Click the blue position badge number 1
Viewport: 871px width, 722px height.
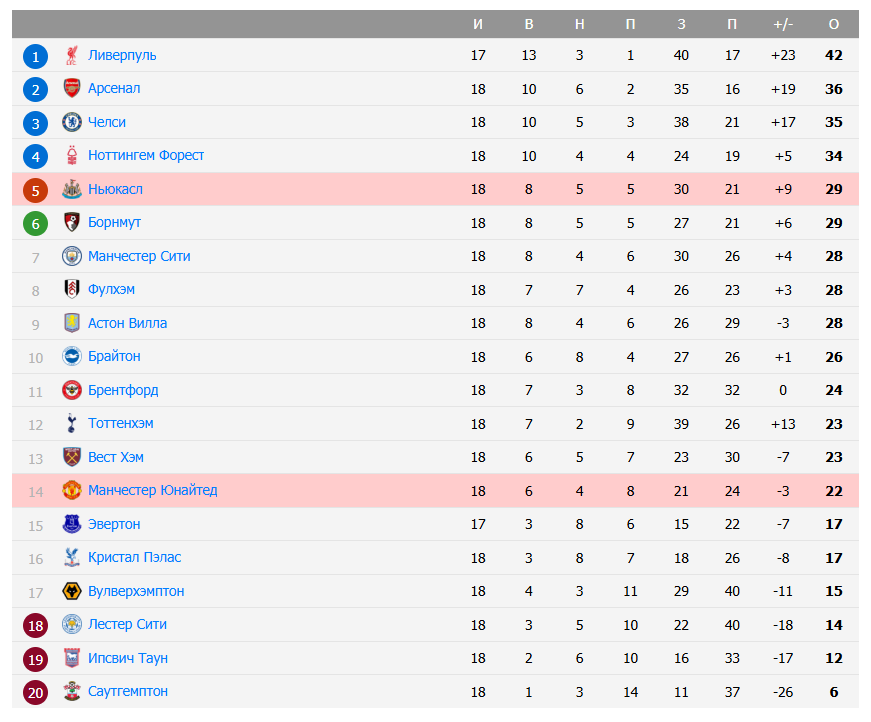point(36,57)
